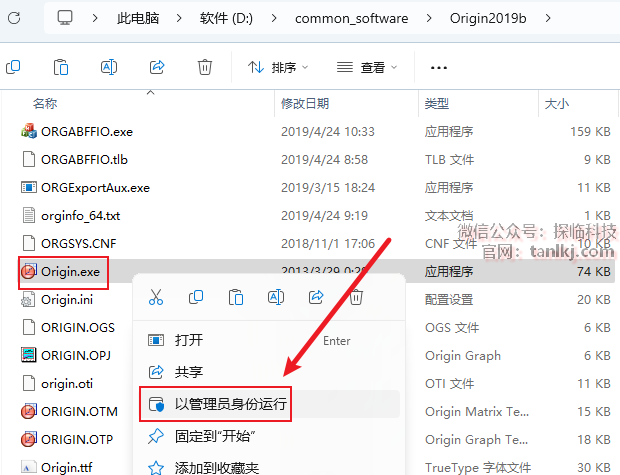Go to common_software breadcrumb
The image size is (620, 475).
pos(352,19)
